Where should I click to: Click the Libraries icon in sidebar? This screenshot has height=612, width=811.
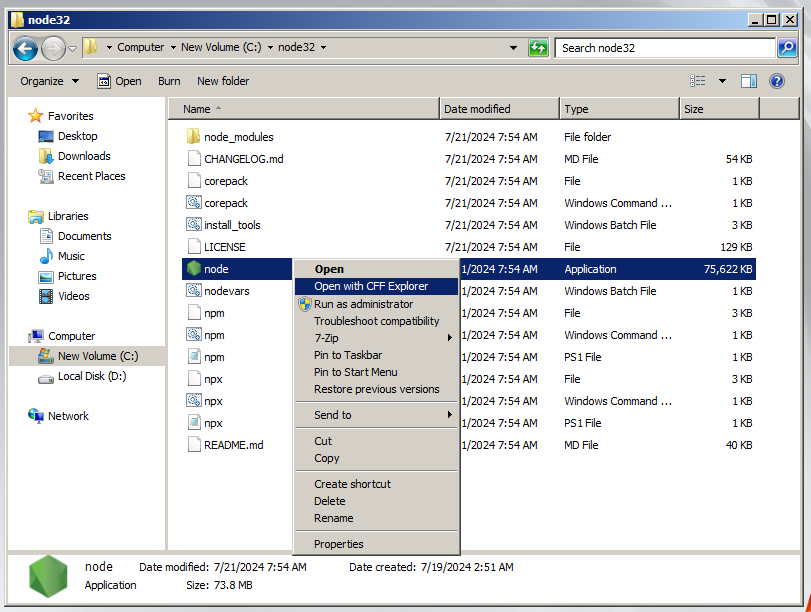pyautogui.click(x=36, y=216)
